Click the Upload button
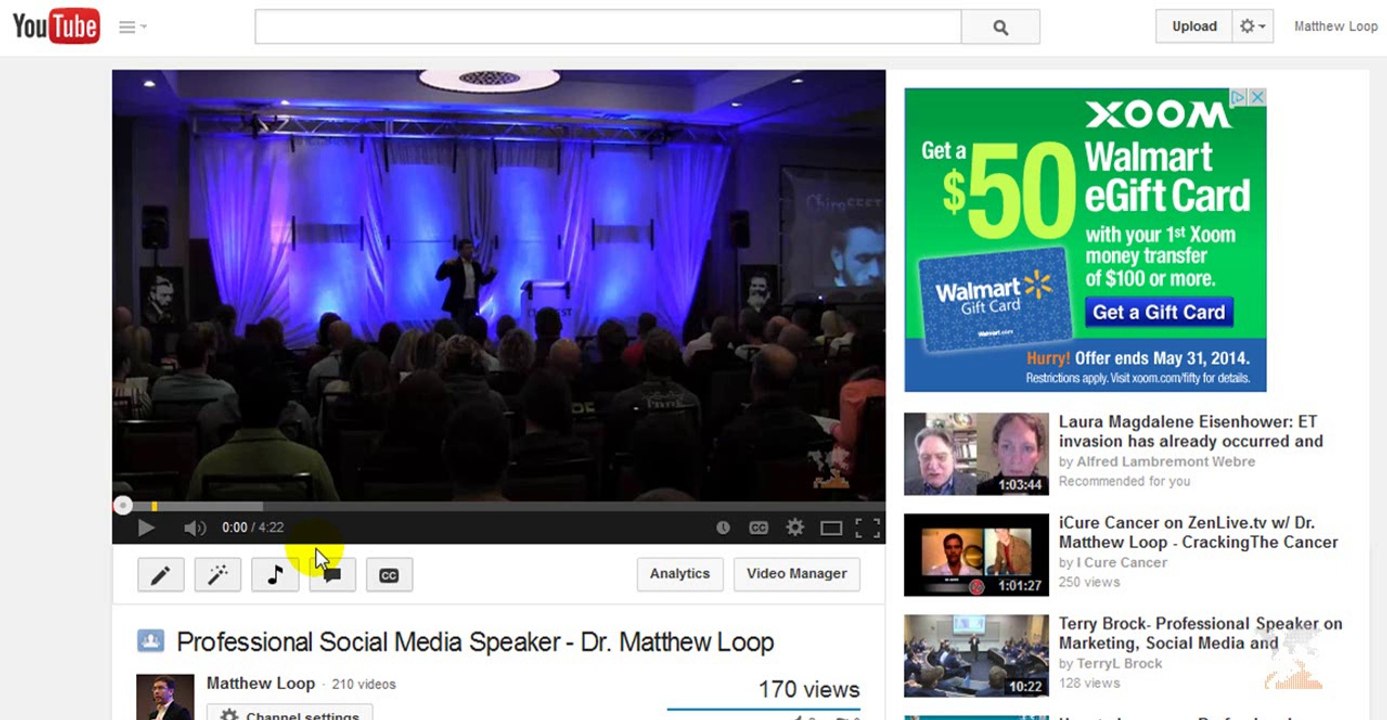The height and width of the screenshot is (720, 1387). click(x=1194, y=27)
